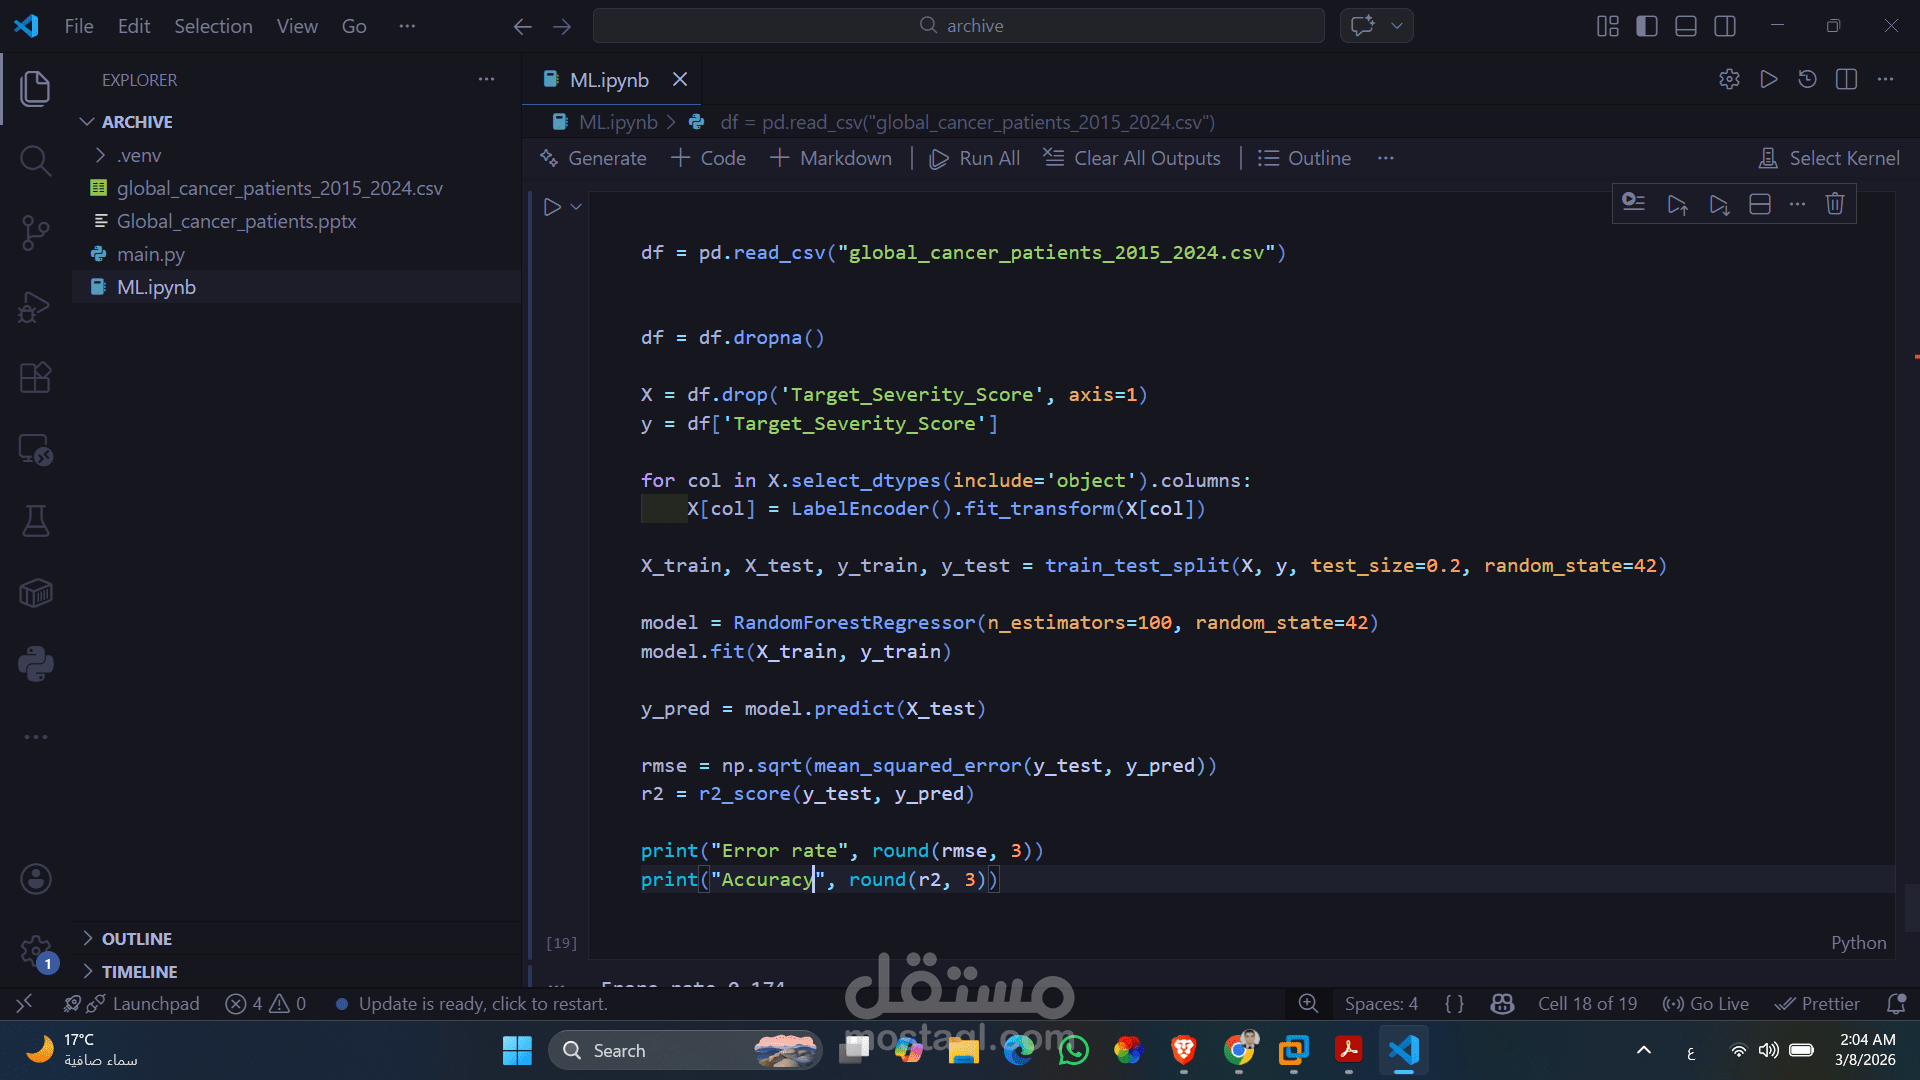Click the zoom icon in status bar
The height and width of the screenshot is (1080, 1920).
pyautogui.click(x=1308, y=1004)
